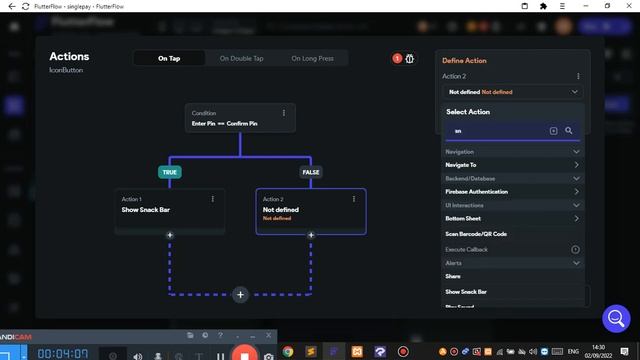Open the Condition node options menu
This screenshot has height=360, width=640.
(284, 113)
